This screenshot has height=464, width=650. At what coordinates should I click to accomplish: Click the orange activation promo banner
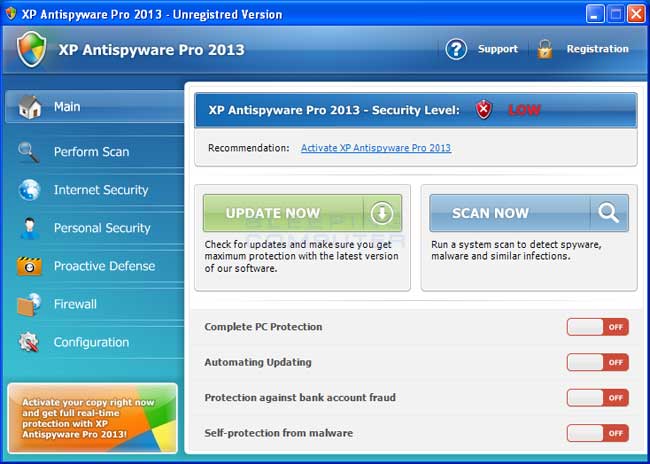coord(92,418)
